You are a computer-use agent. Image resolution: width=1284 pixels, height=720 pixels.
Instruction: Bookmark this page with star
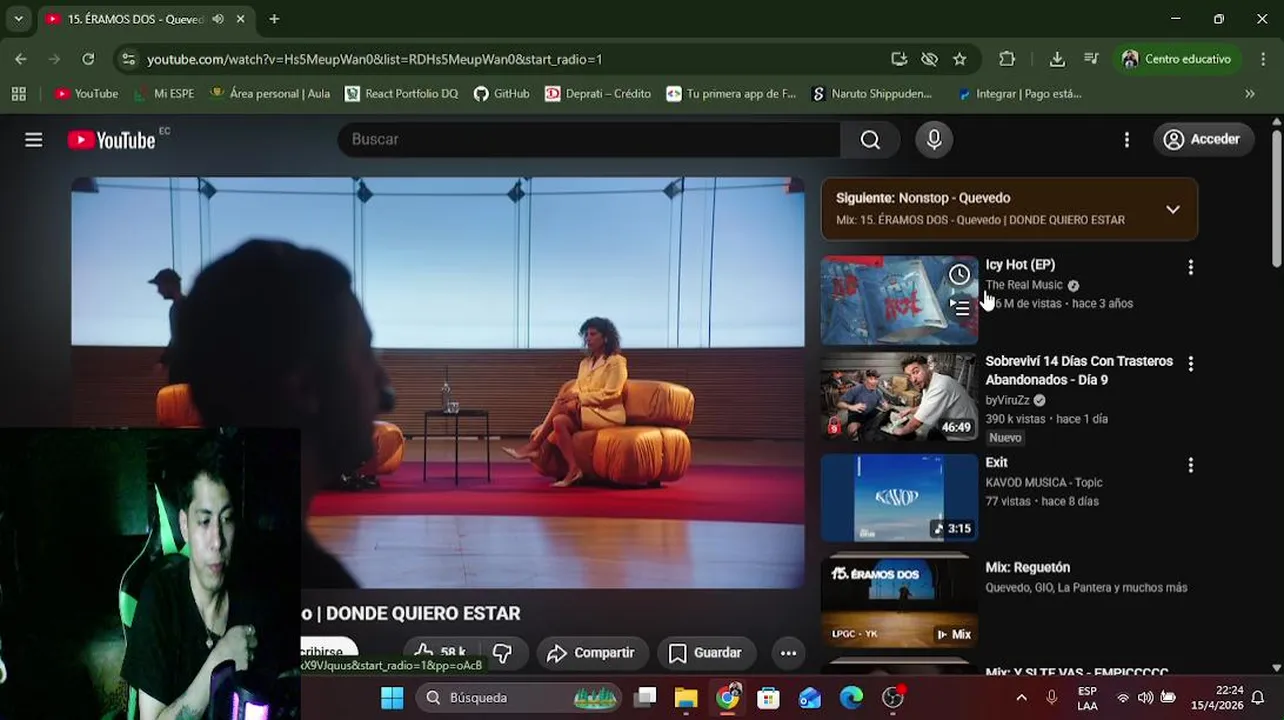pos(960,59)
